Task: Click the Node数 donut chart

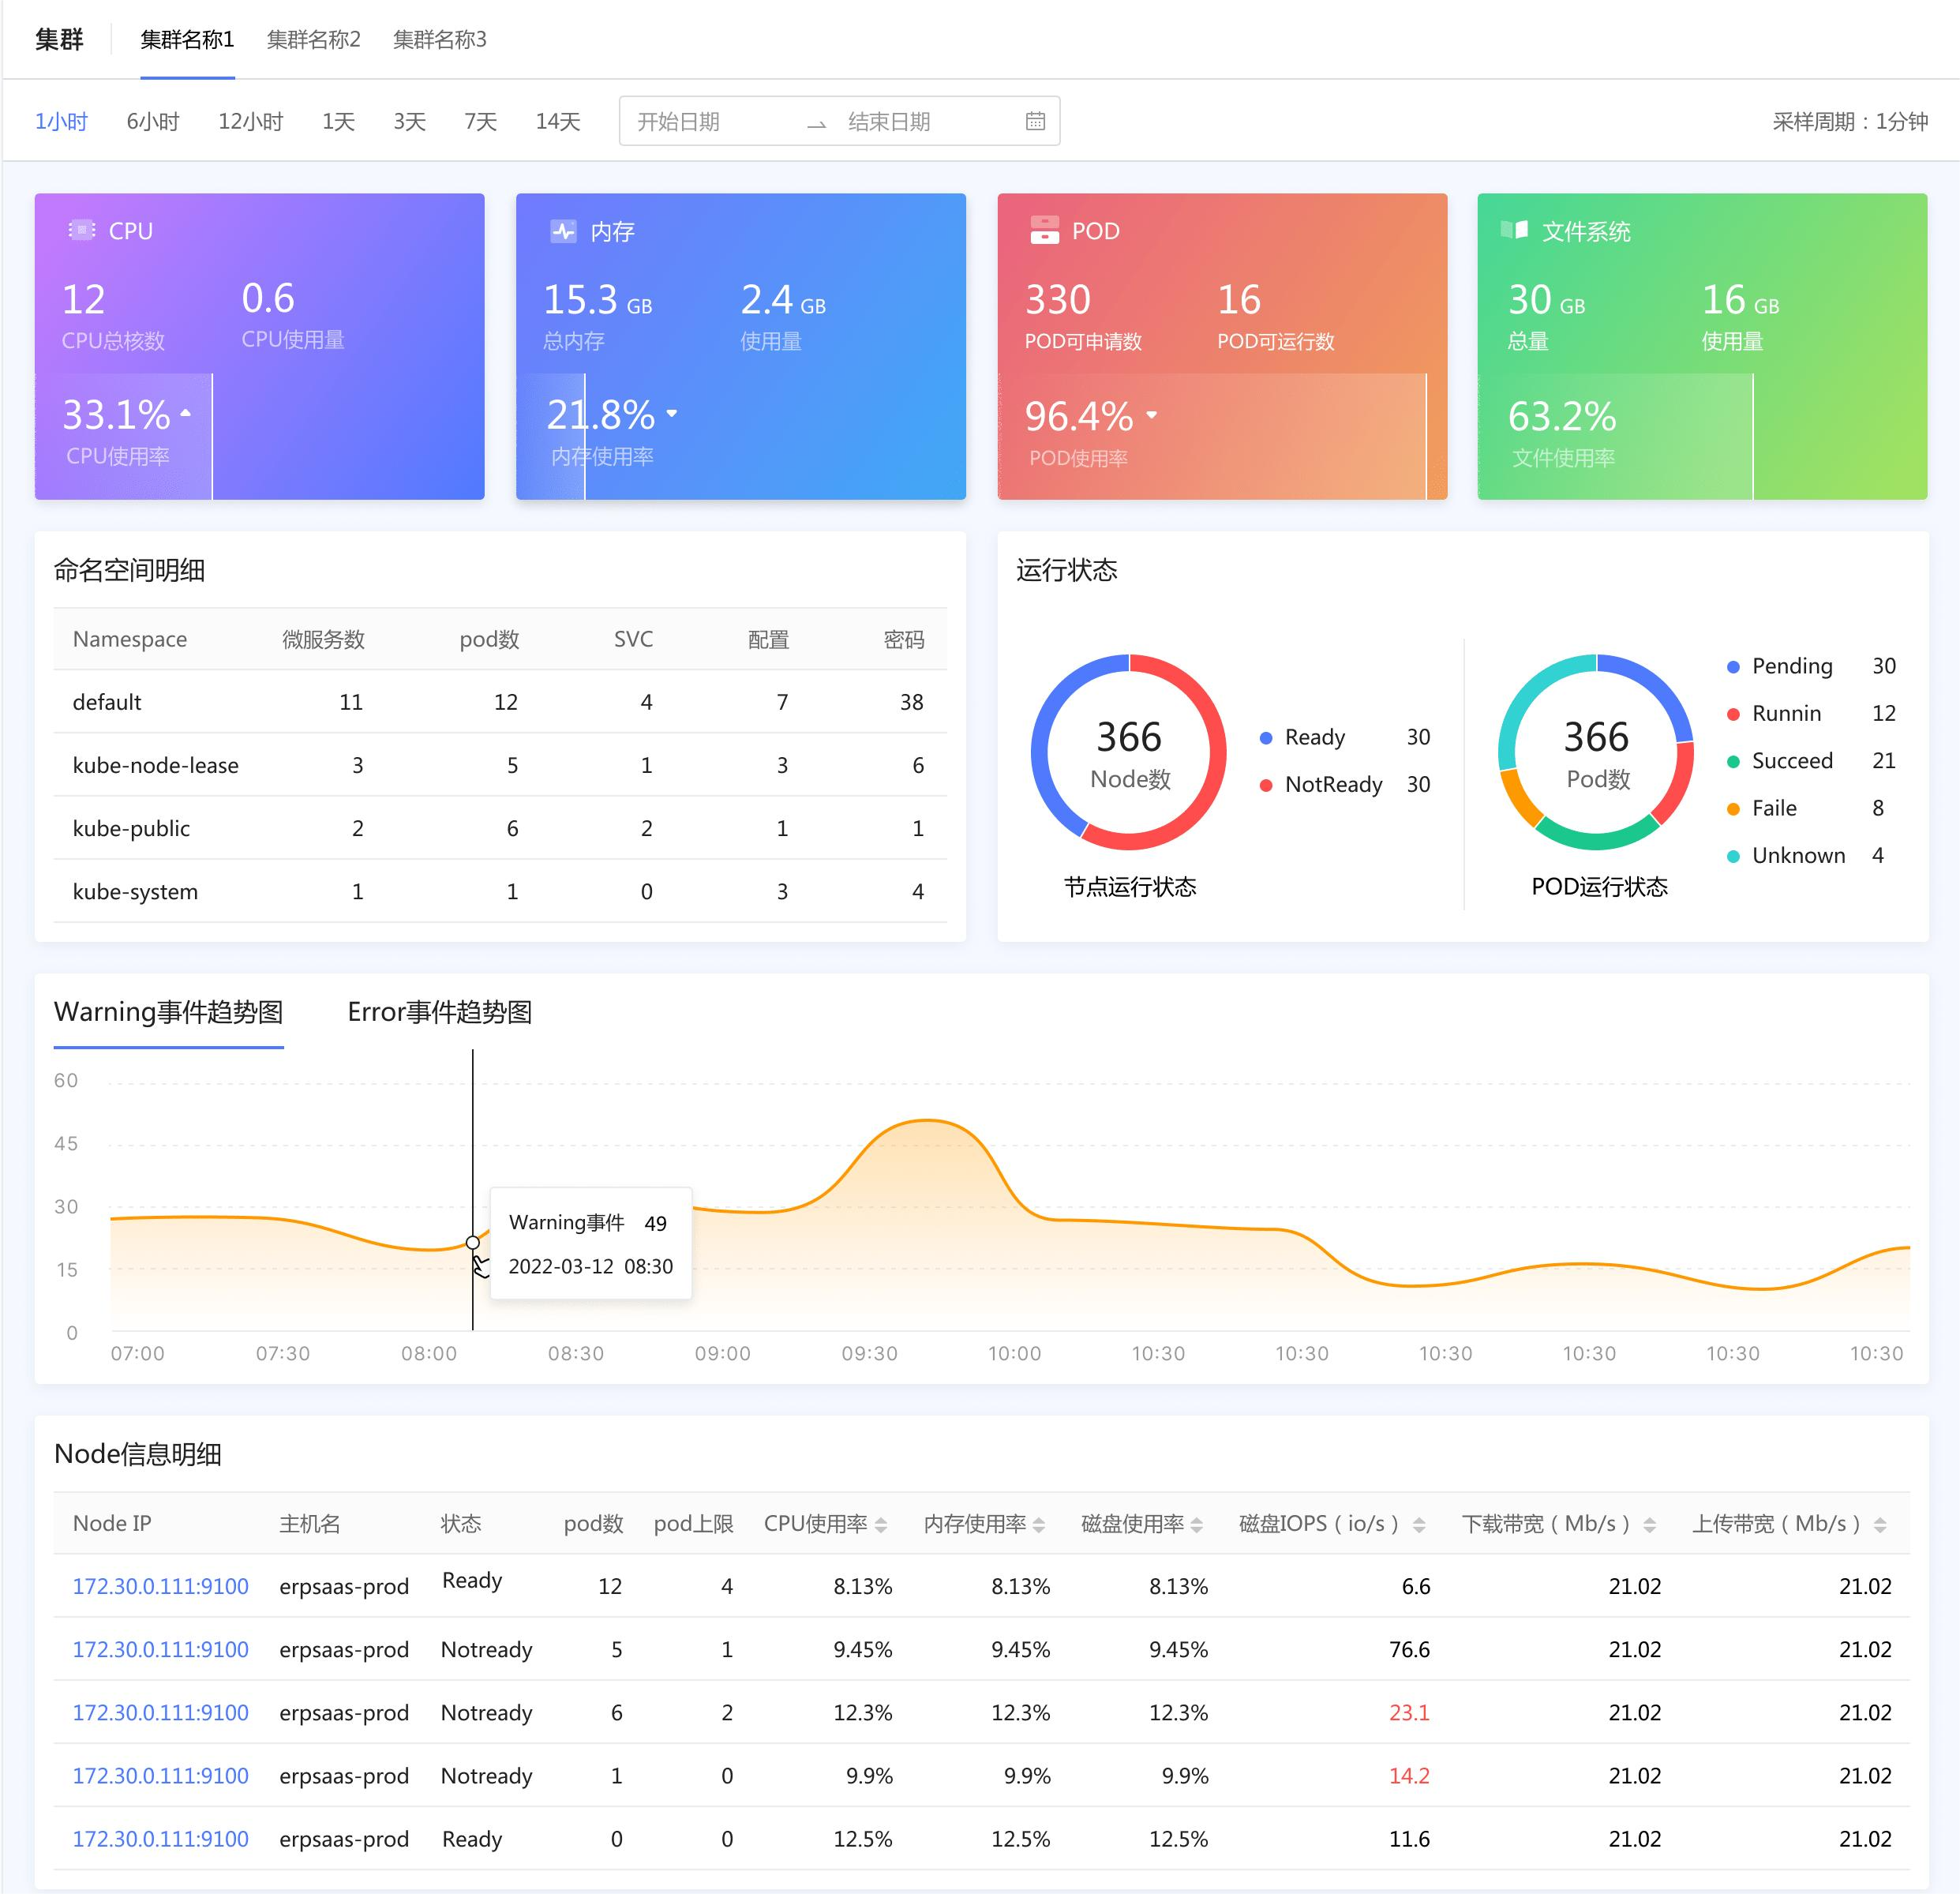Action: 1129,752
